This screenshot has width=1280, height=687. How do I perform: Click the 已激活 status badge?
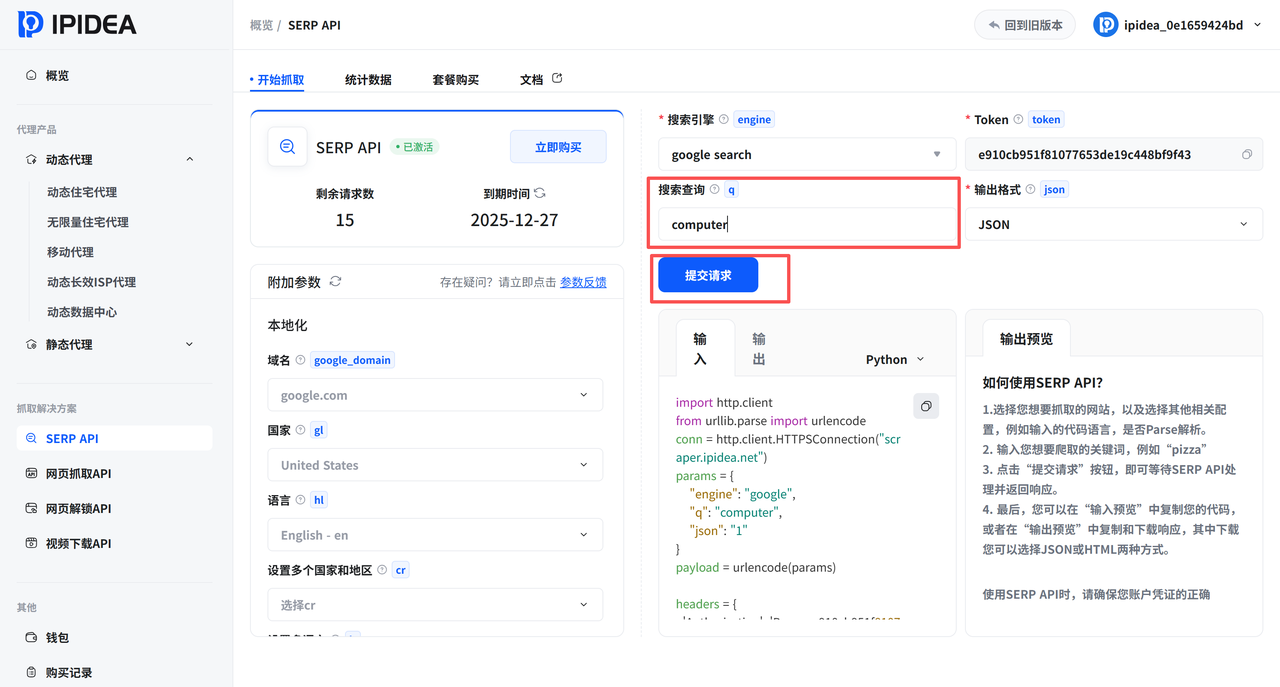pos(415,147)
